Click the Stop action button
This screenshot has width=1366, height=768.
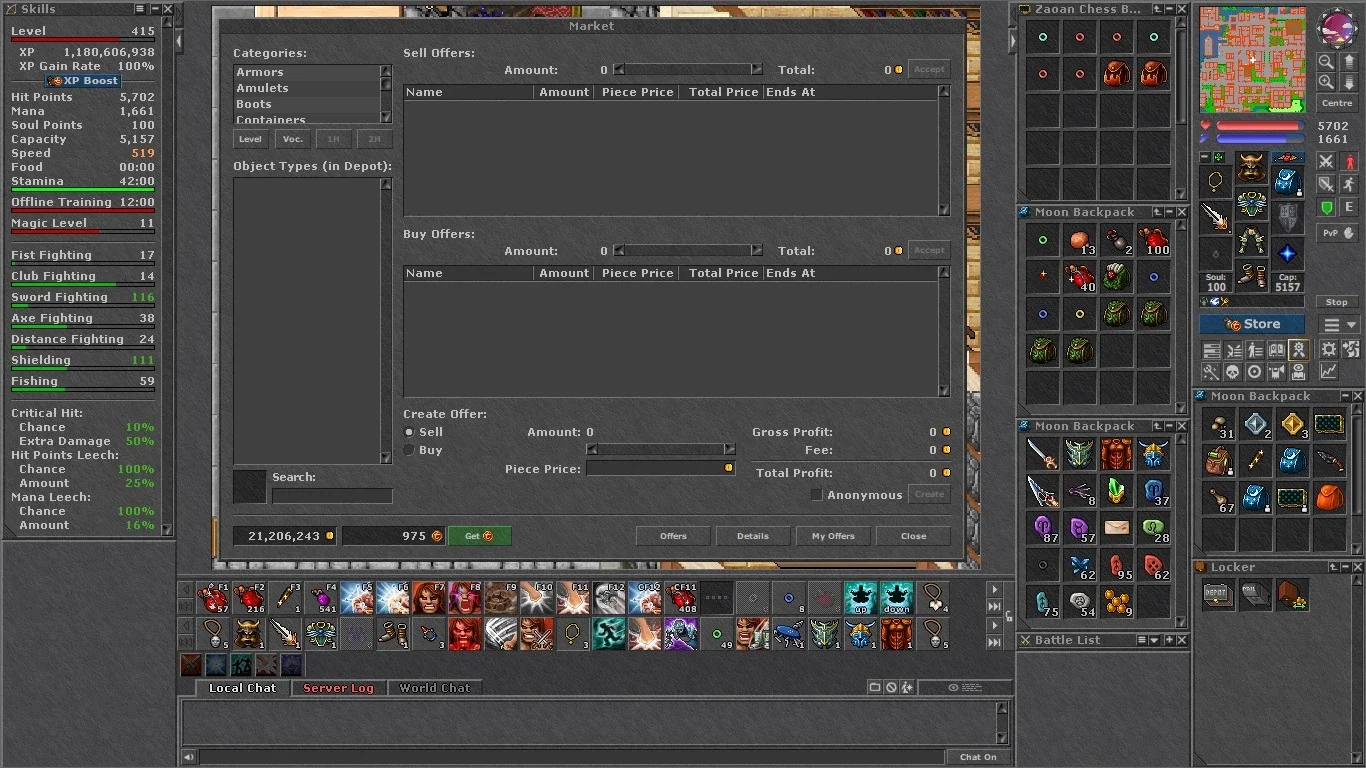[x=1337, y=302]
